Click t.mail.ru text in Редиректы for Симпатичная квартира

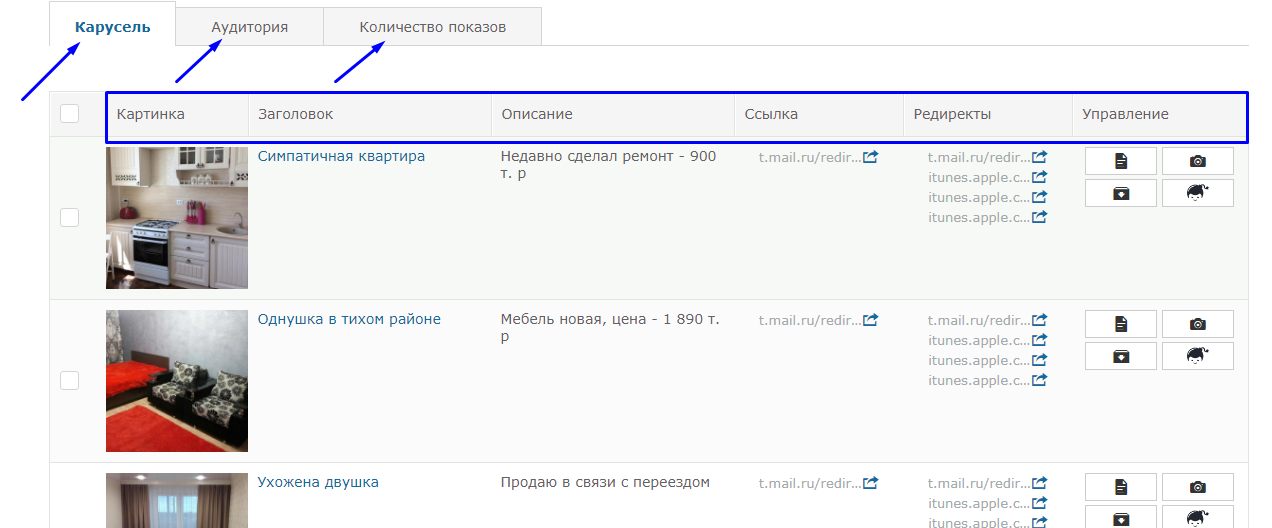click(x=979, y=157)
